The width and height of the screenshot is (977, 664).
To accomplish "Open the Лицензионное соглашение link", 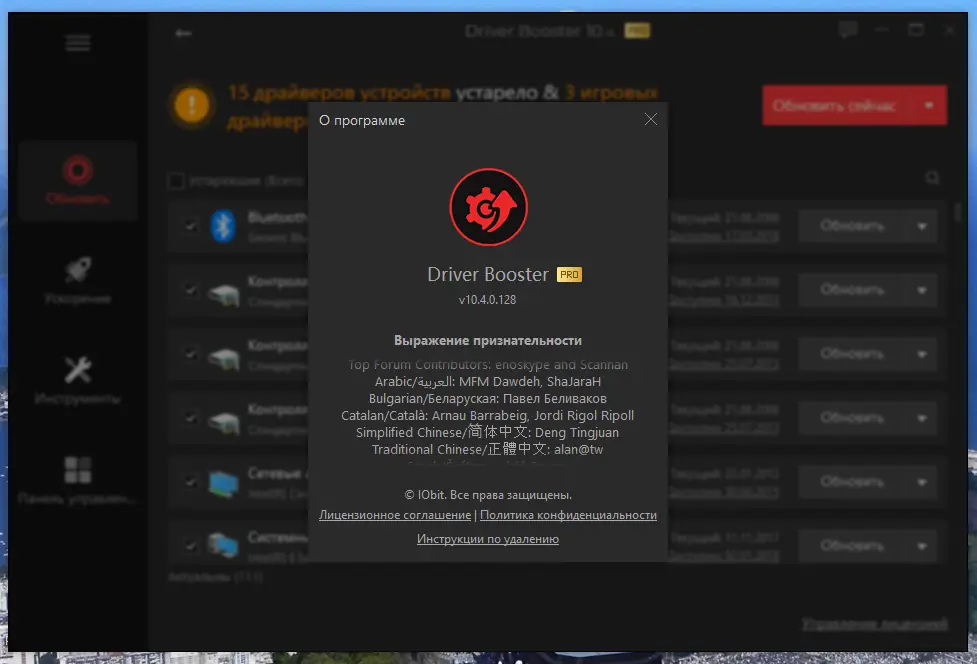I will pos(393,515).
